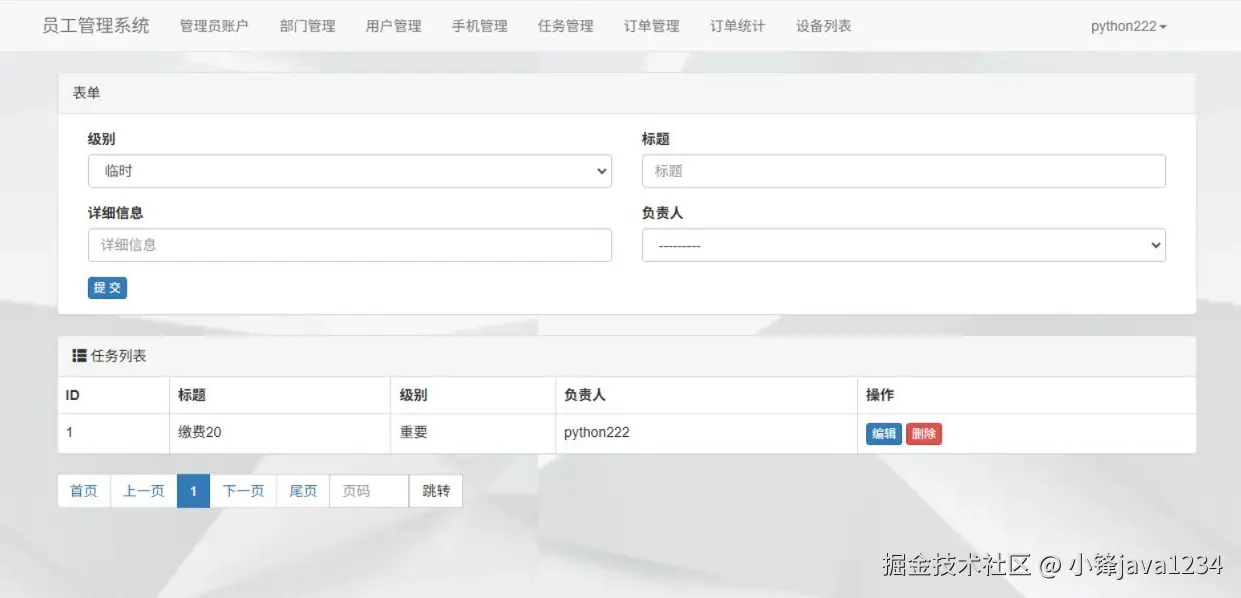Image resolution: width=1241 pixels, height=598 pixels.
Task: Open 部门管理 in the navbar
Action: coord(308,26)
